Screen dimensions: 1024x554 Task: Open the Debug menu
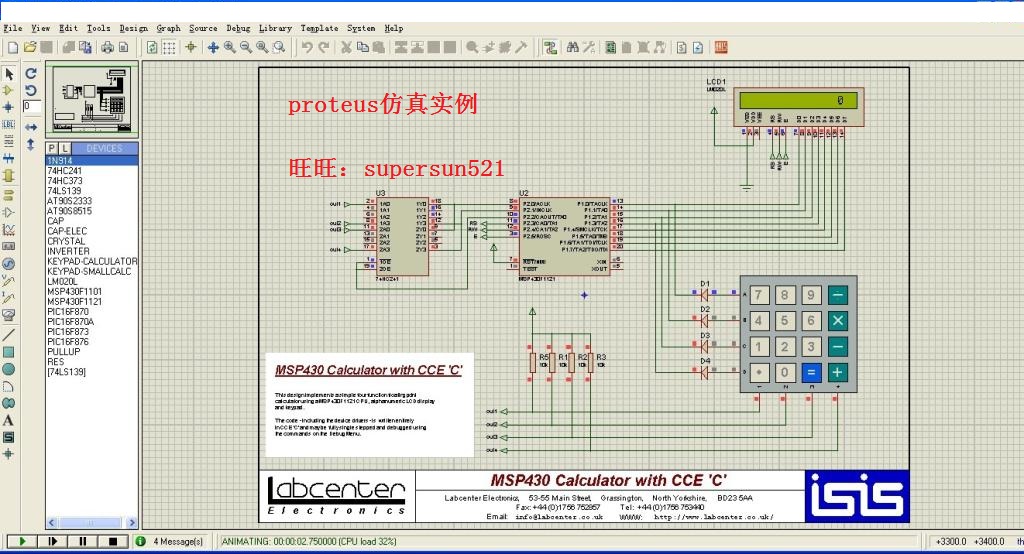coord(238,28)
